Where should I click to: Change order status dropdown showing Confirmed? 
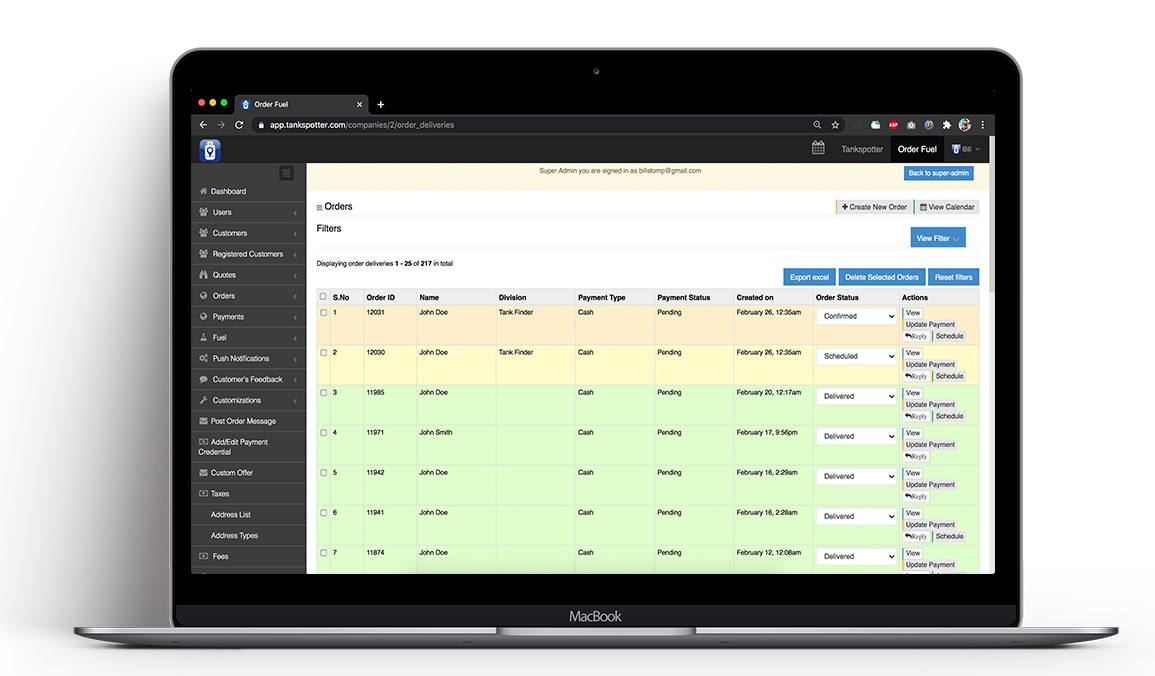856,315
